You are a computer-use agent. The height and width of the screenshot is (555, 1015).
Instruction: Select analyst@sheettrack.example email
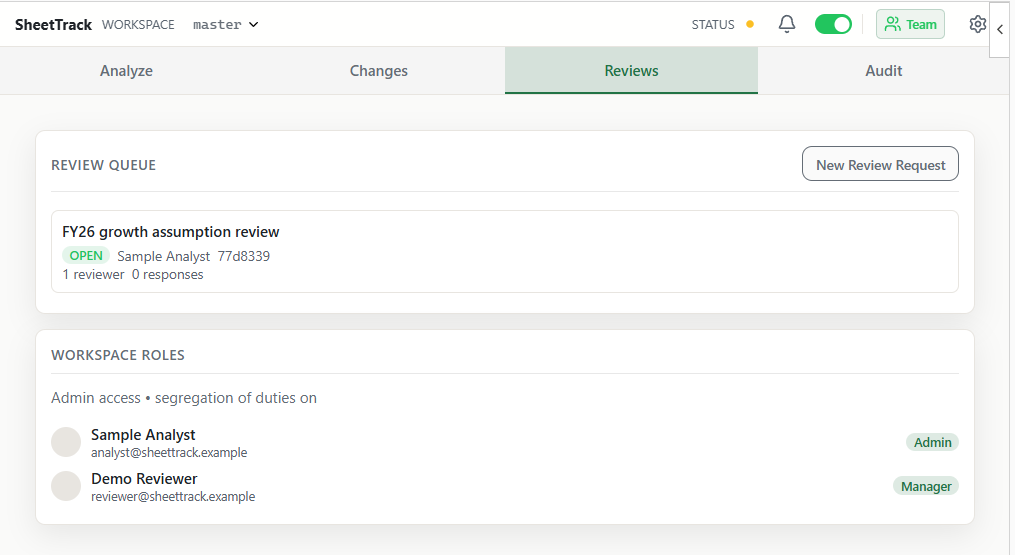coord(169,453)
